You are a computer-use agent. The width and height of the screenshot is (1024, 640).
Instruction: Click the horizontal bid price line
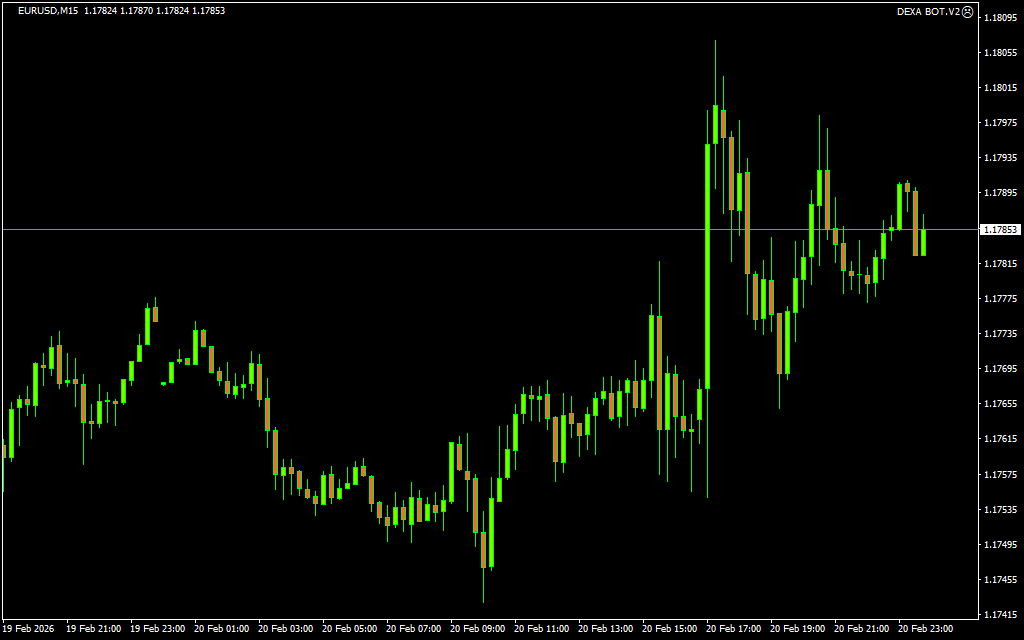pos(400,229)
